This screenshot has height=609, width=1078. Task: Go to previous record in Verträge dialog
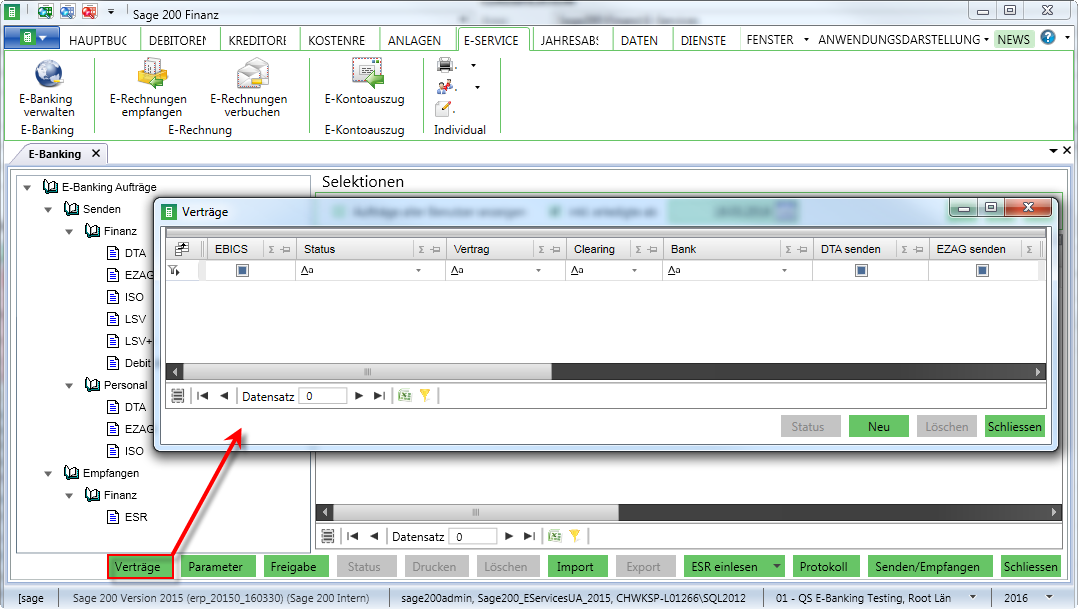coord(223,396)
